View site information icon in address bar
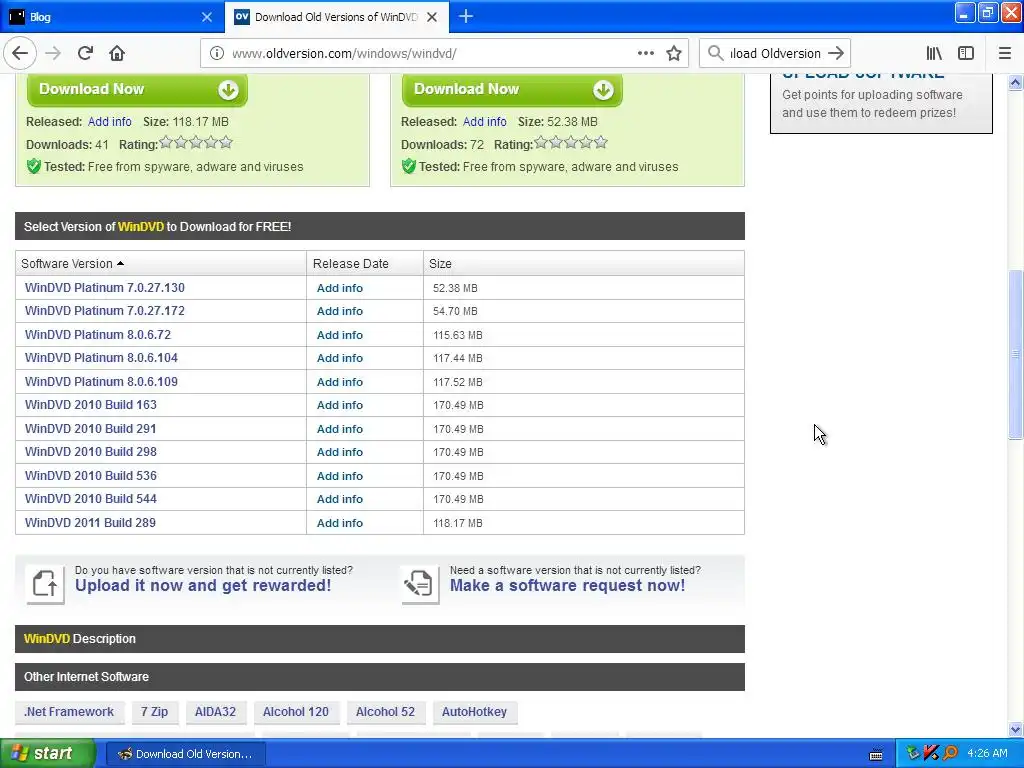This screenshot has width=1024, height=768. (217, 54)
